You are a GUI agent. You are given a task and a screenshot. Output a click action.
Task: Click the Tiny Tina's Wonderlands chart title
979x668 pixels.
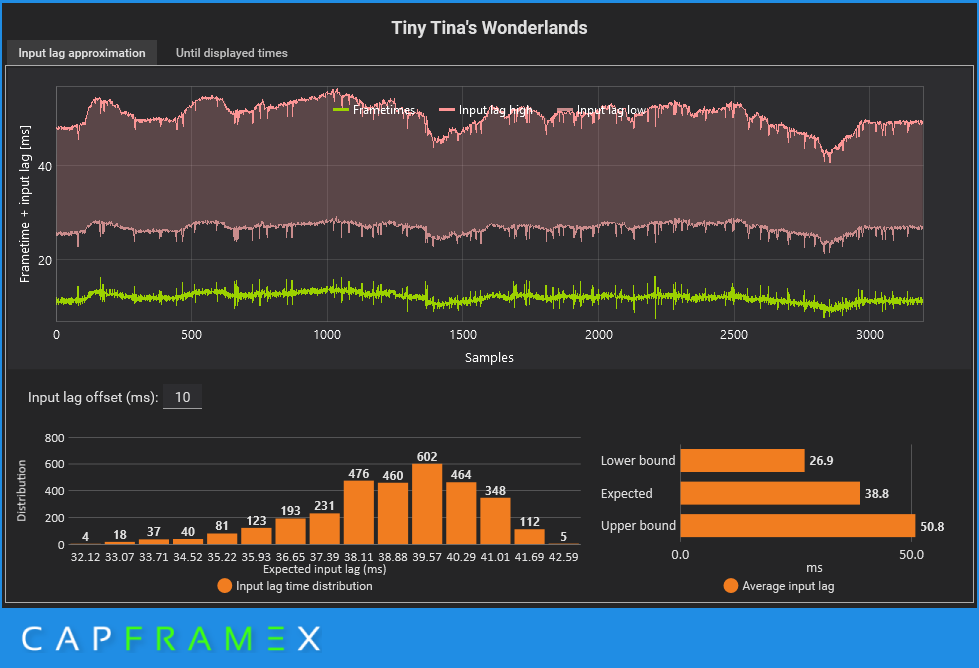point(490,27)
